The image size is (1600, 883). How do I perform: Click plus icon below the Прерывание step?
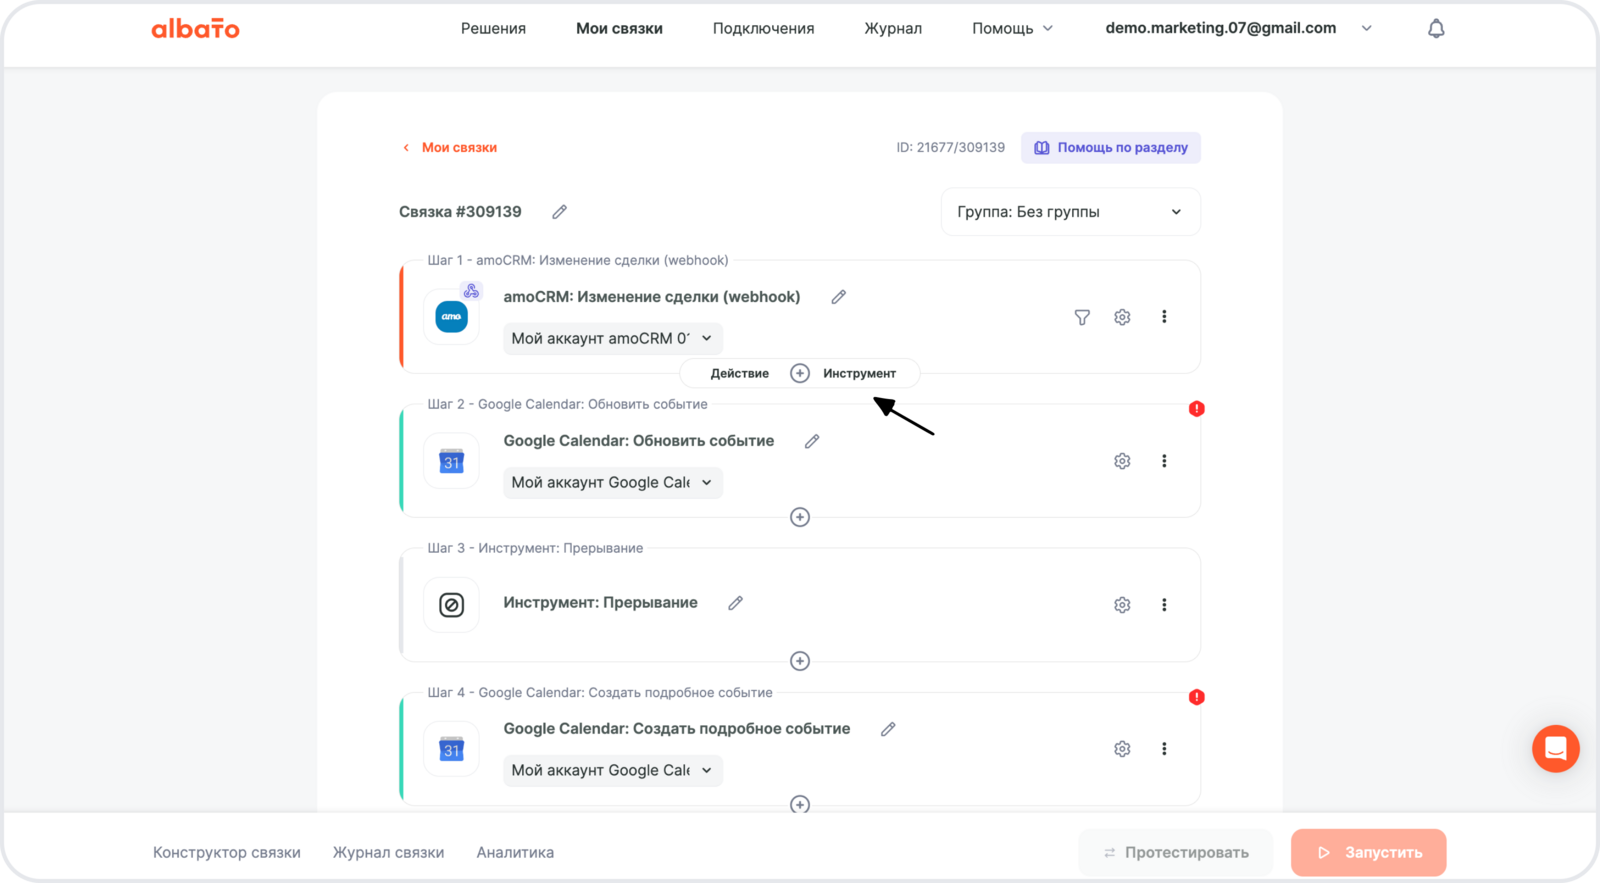(x=800, y=661)
